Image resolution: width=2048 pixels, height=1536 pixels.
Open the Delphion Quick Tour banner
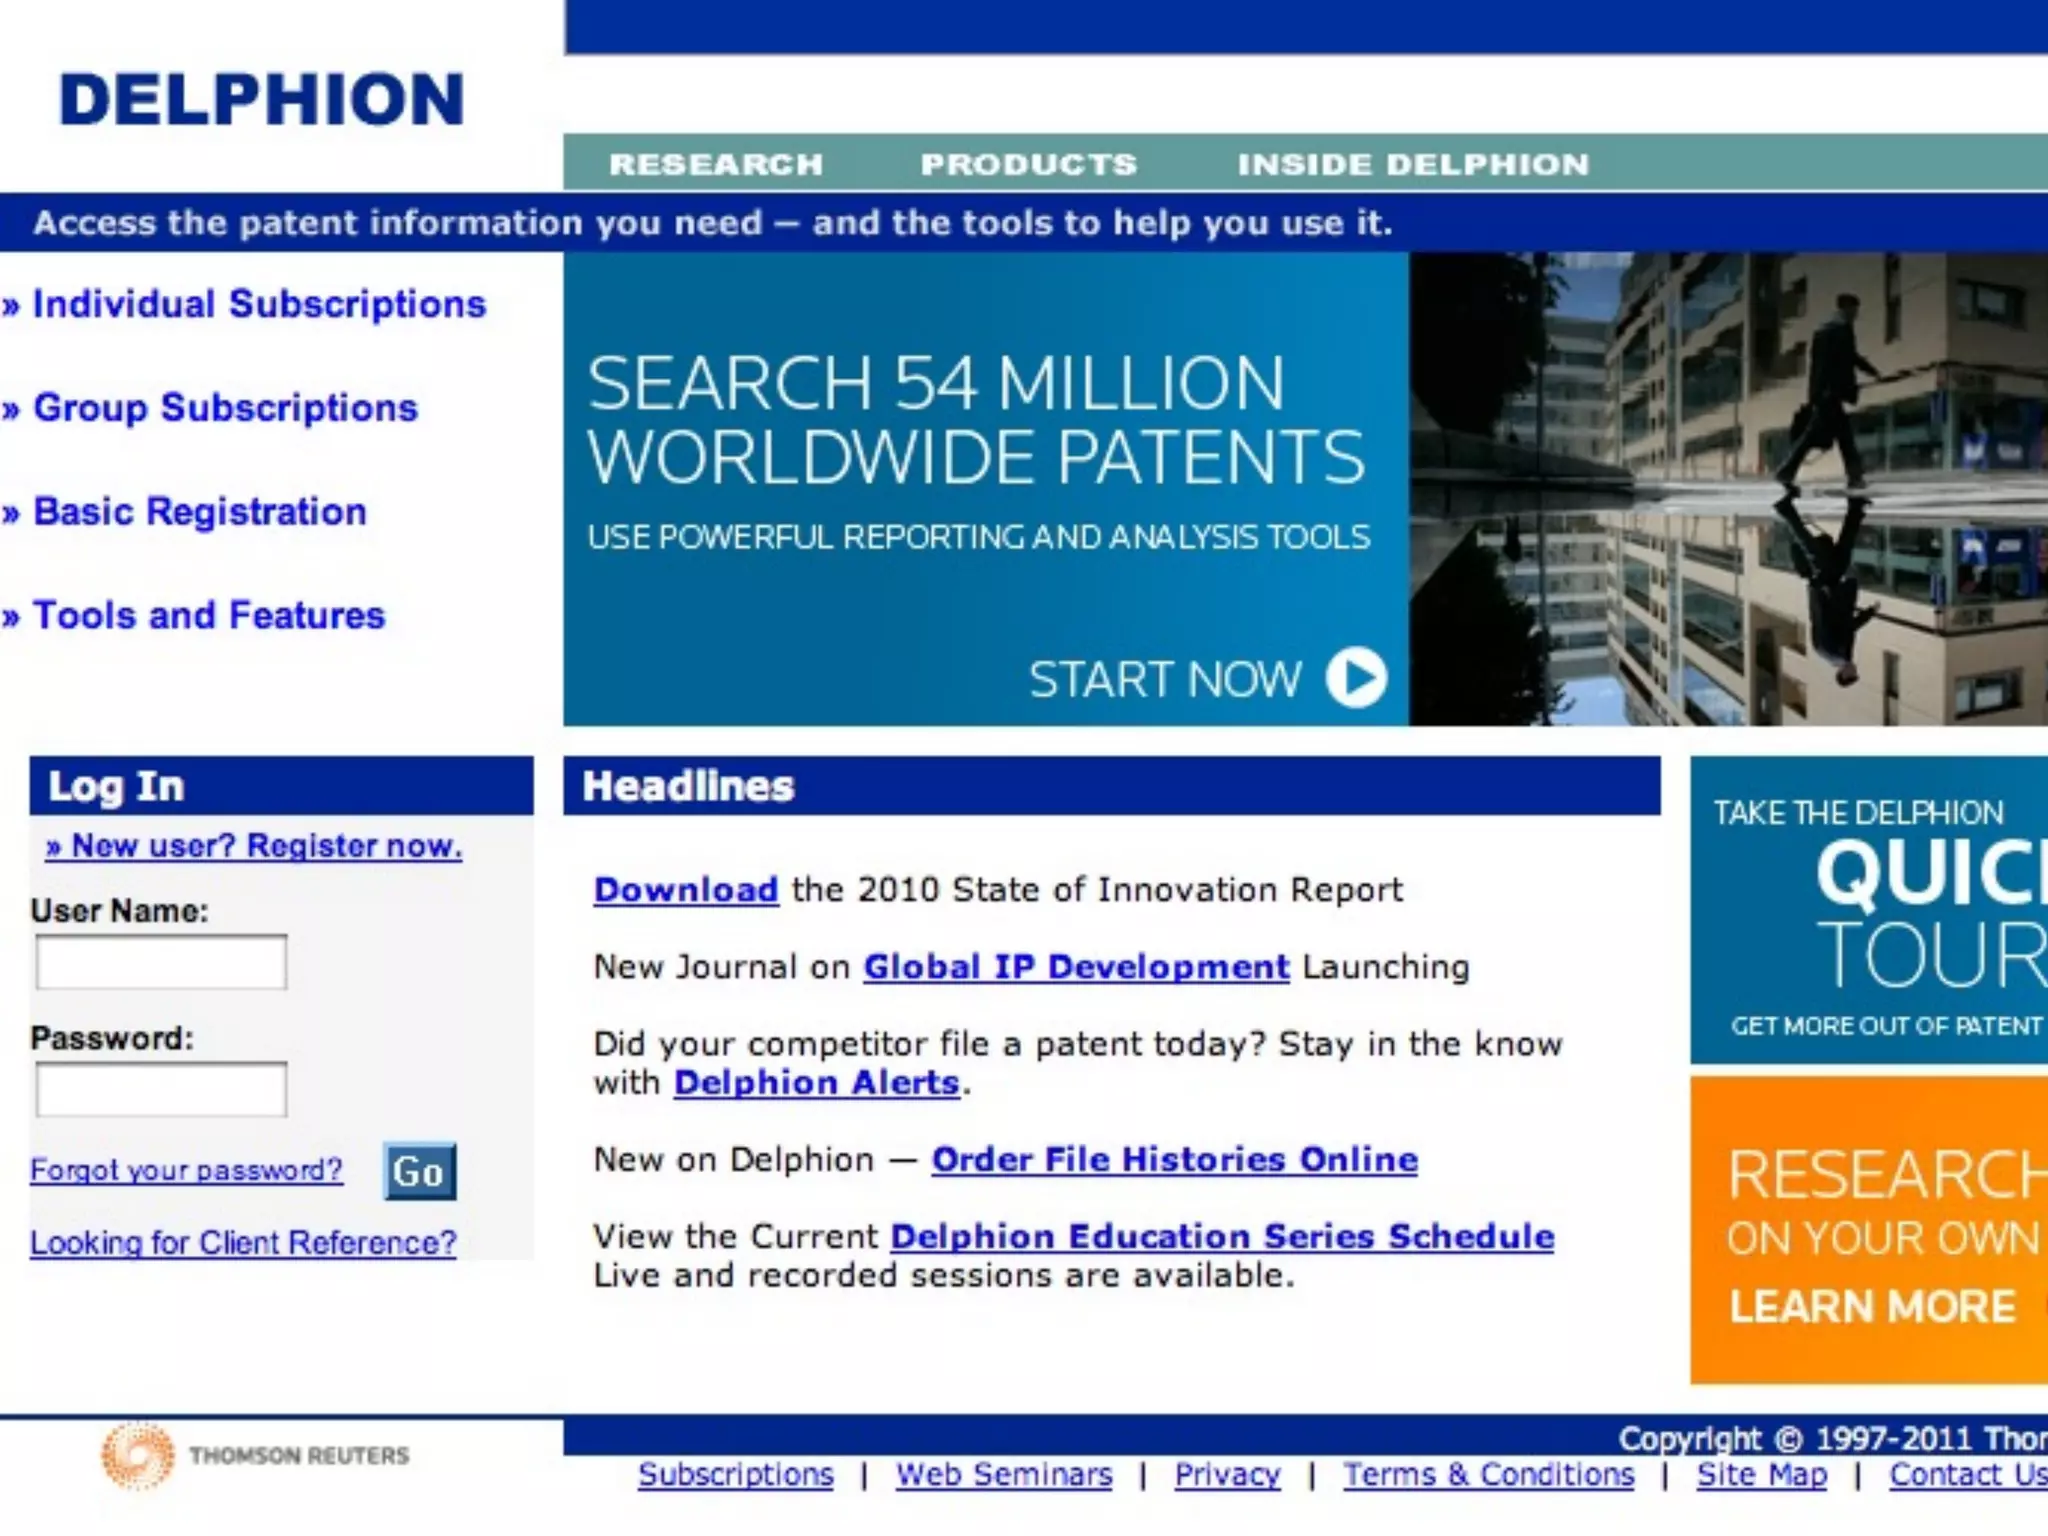pos(1868,910)
